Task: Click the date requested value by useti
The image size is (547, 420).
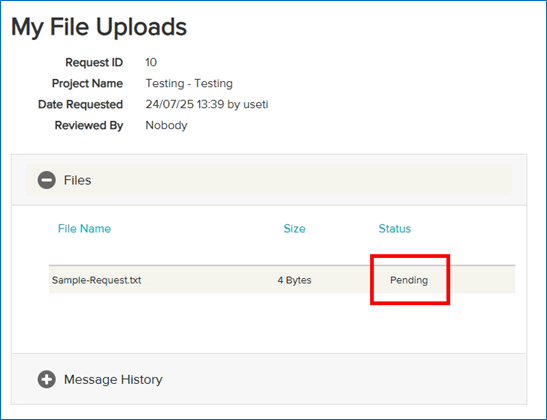Action: (207, 104)
